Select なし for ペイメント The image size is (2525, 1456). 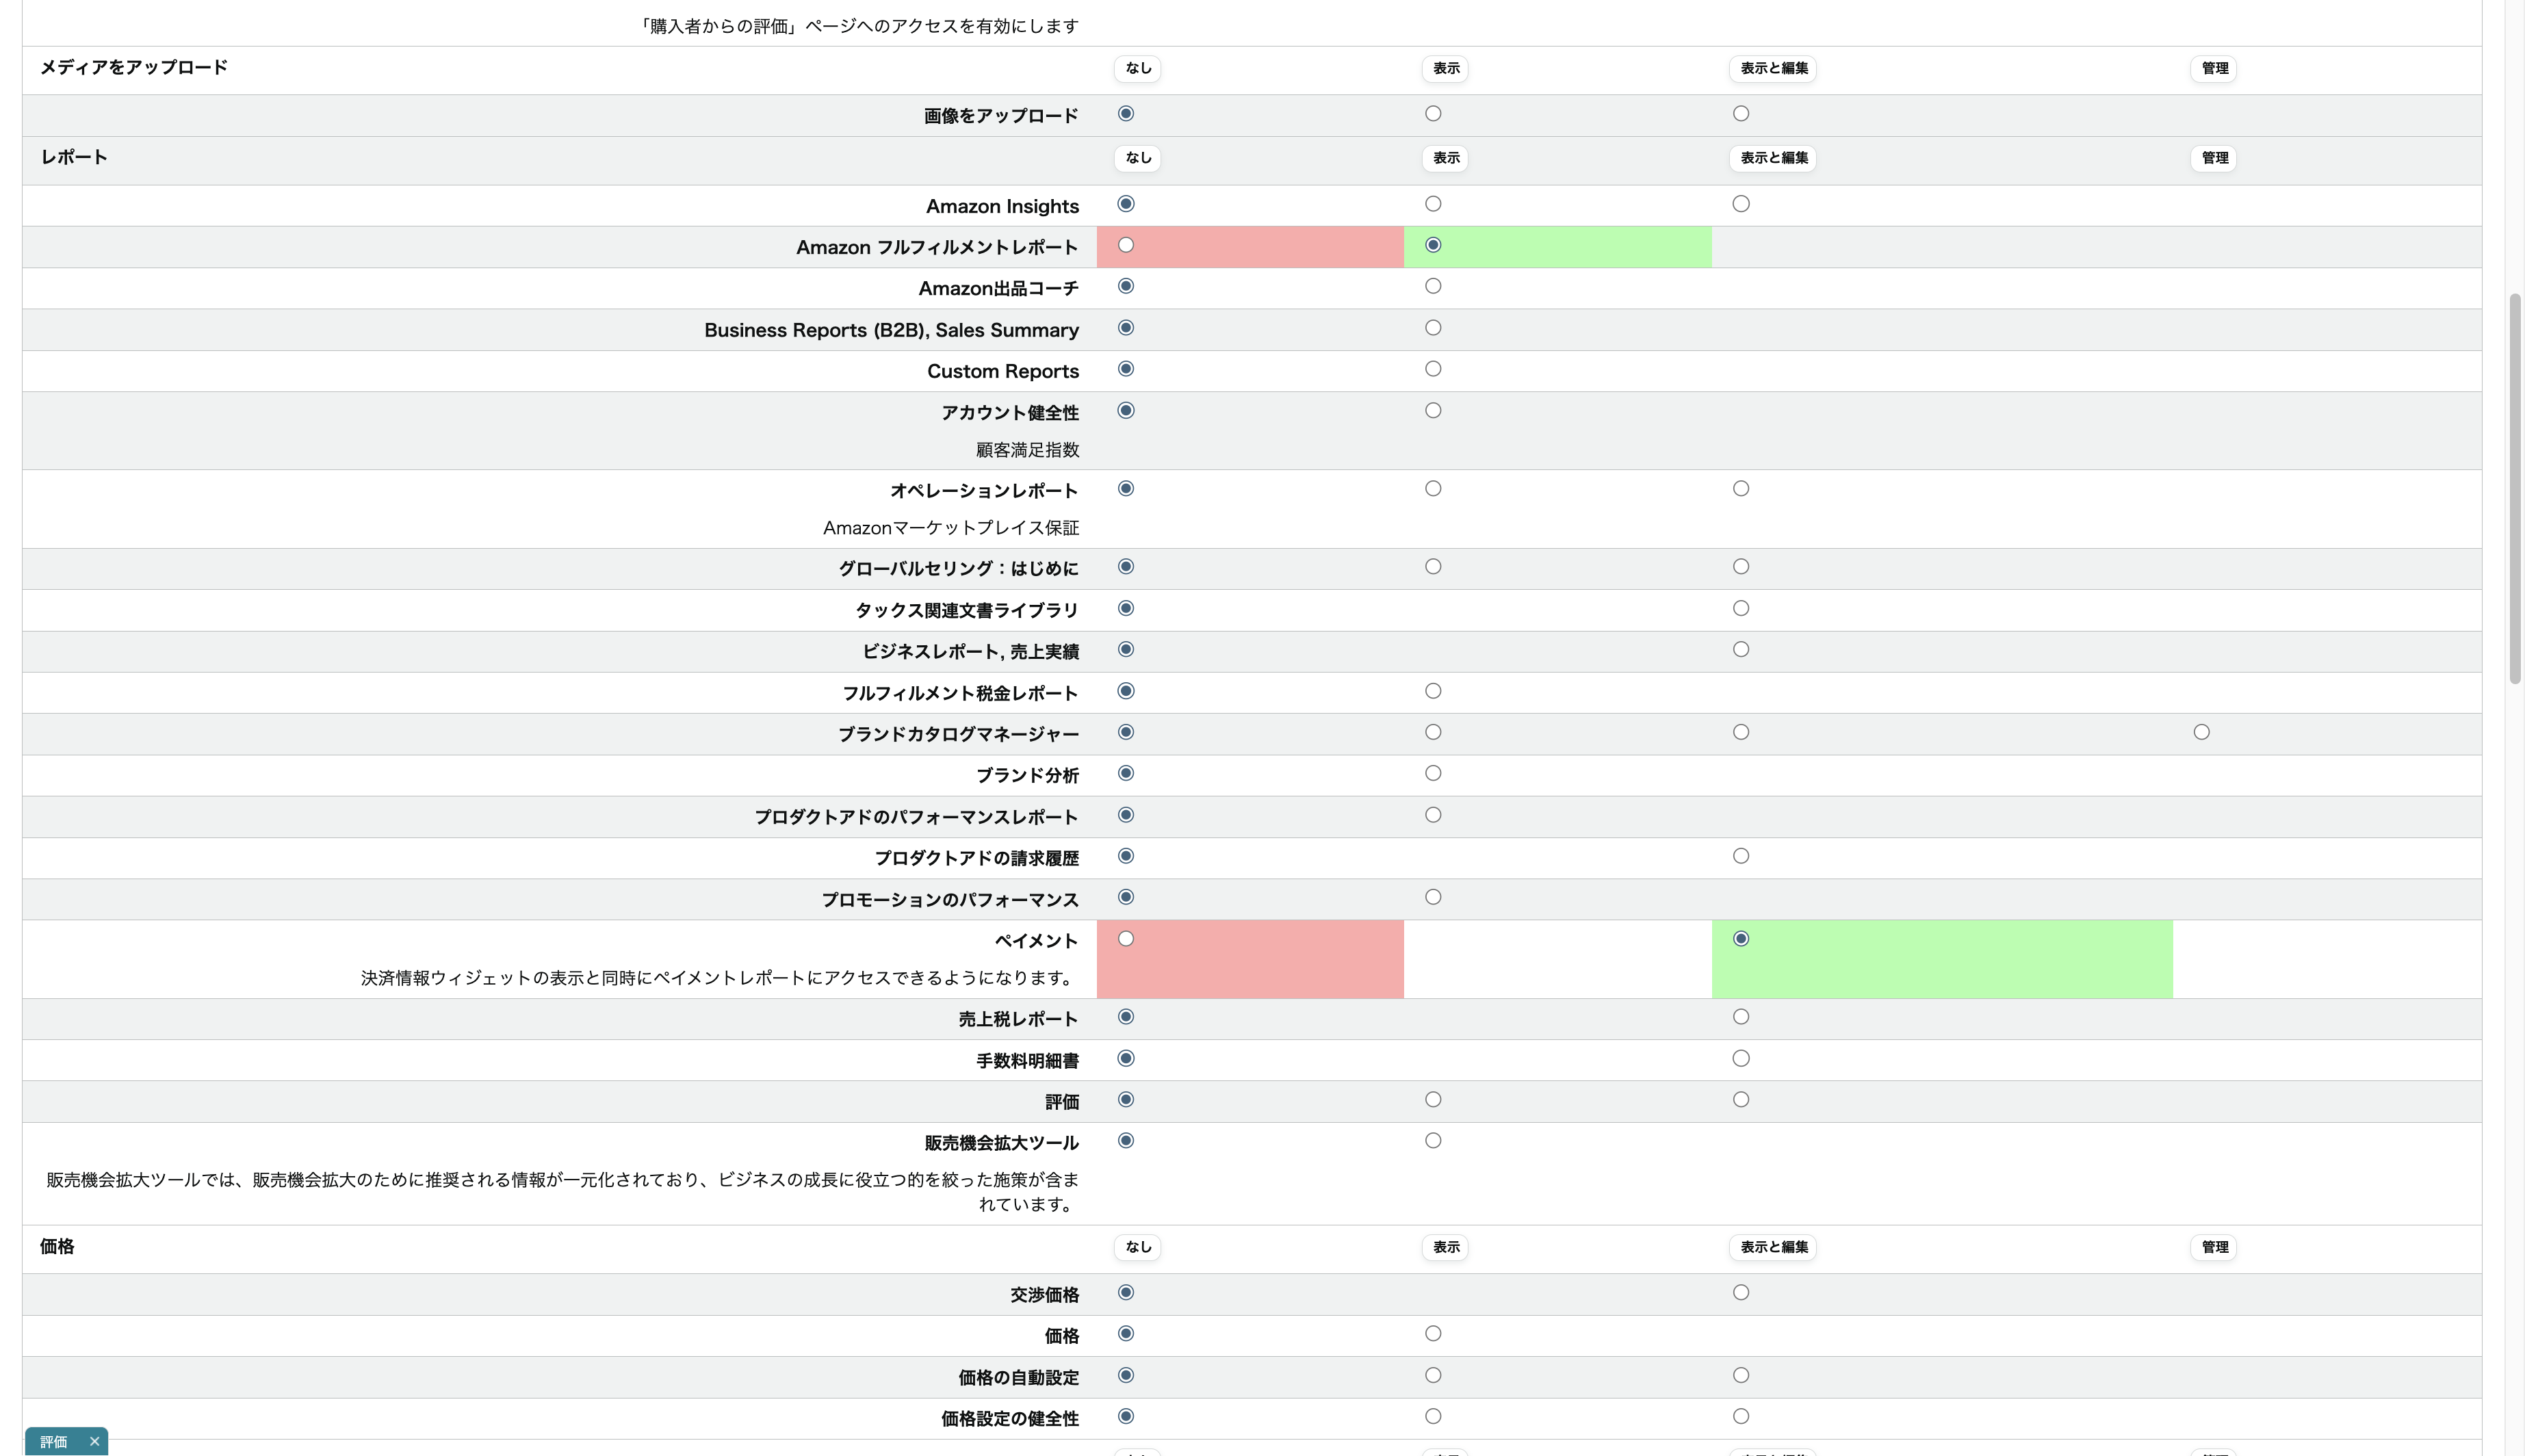point(1126,938)
